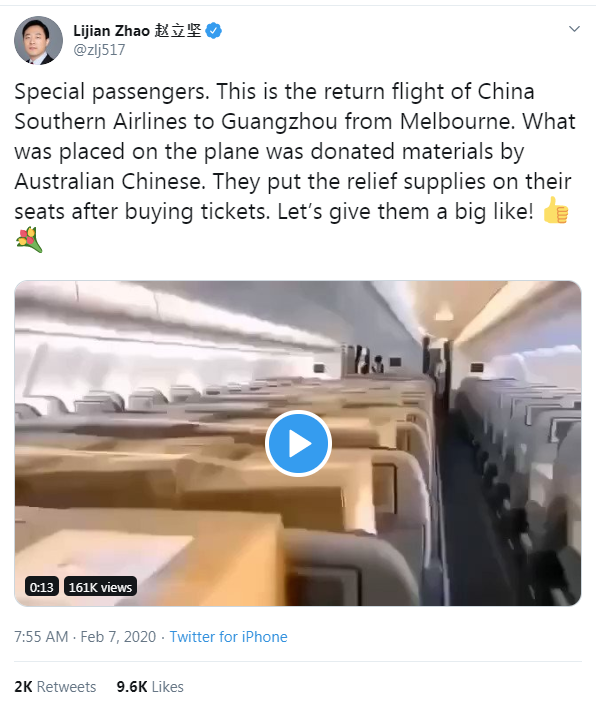
Task: Click the blue verified badge
Action: [214, 31]
